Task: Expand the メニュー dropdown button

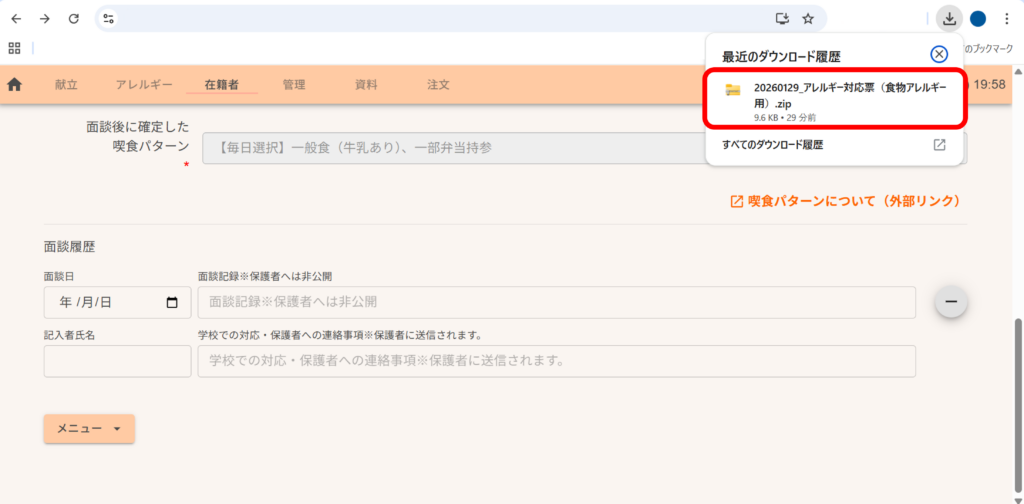Action: point(89,428)
